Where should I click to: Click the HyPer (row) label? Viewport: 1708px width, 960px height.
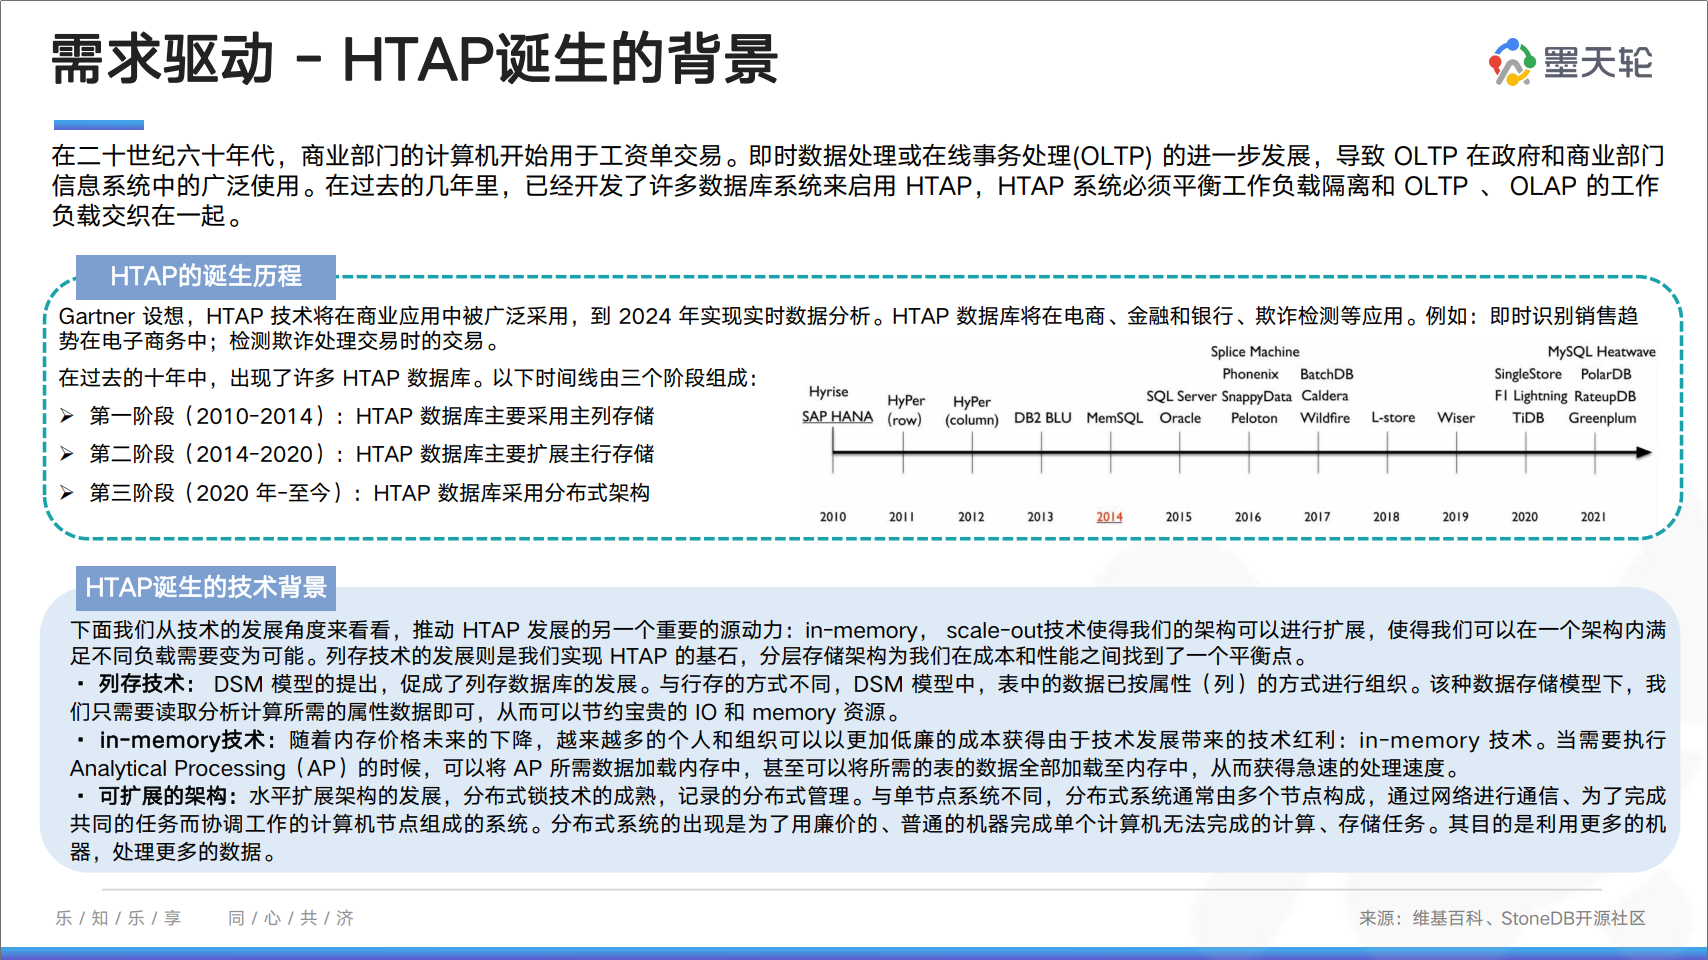pos(906,410)
